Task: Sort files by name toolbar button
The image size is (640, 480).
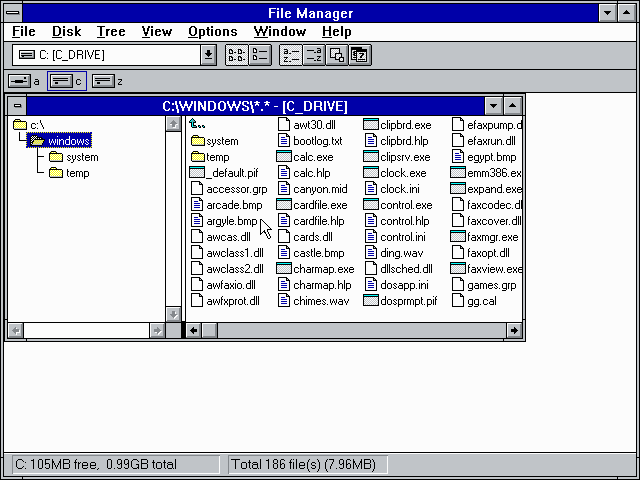Action: tap(291, 55)
